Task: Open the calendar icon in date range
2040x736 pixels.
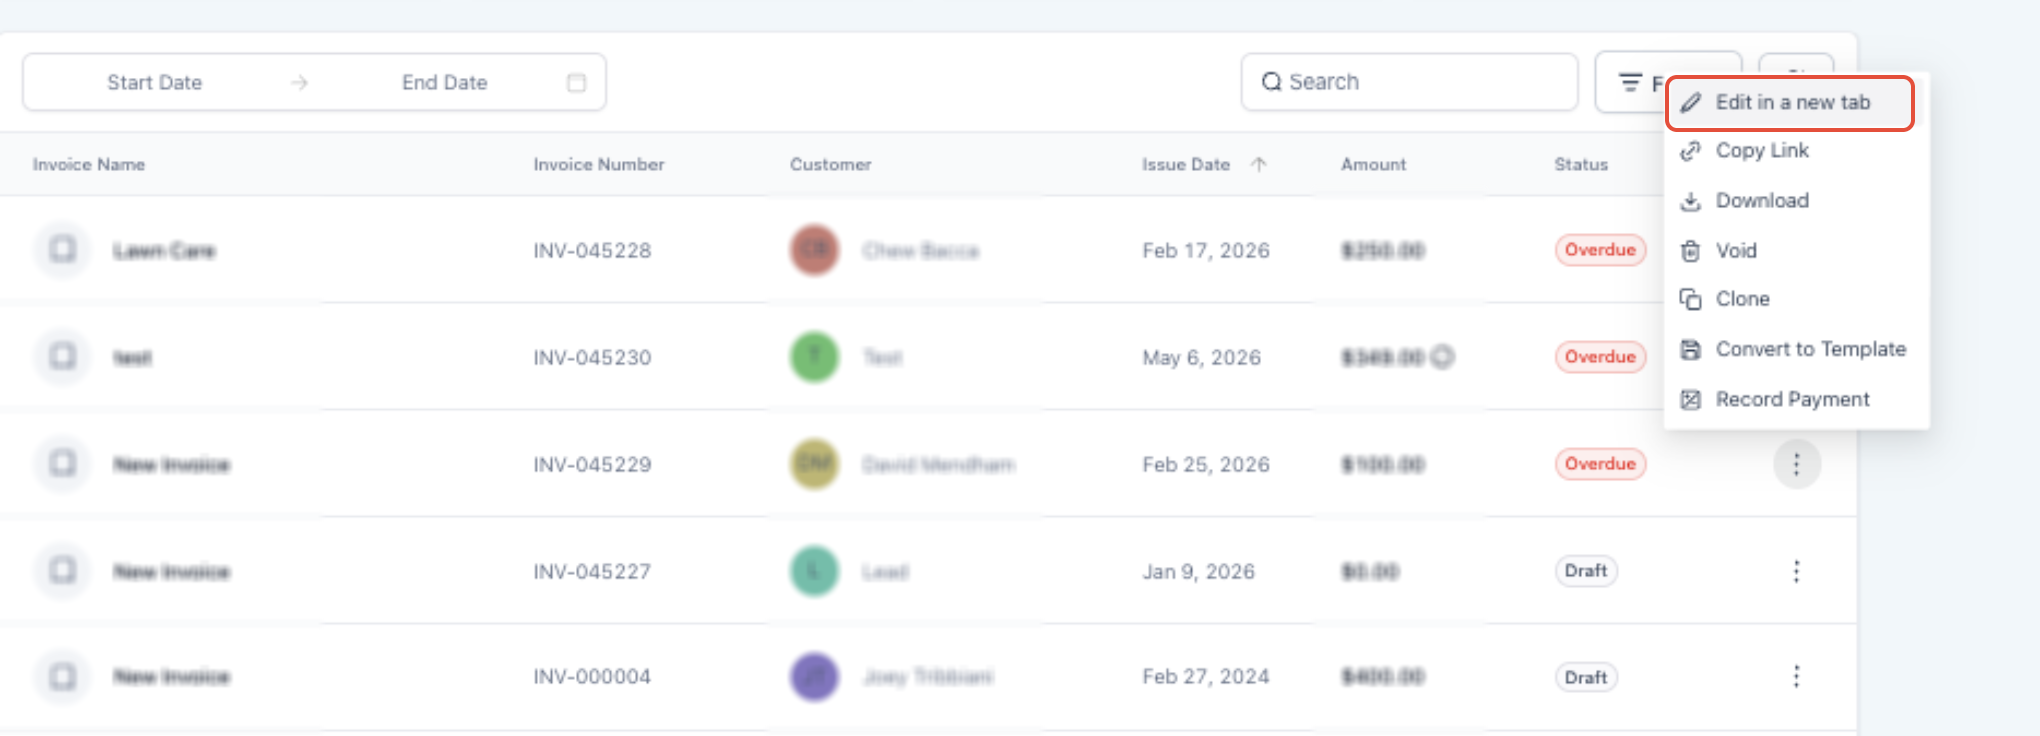Action: (576, 82)
